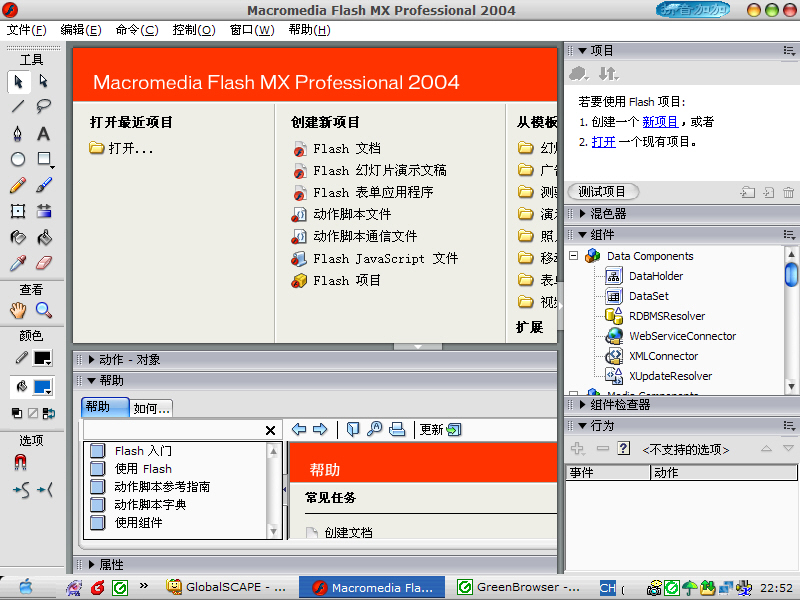800x600 pixels.
Task: Activate the Free Transform tool
Action: point(18,211)
